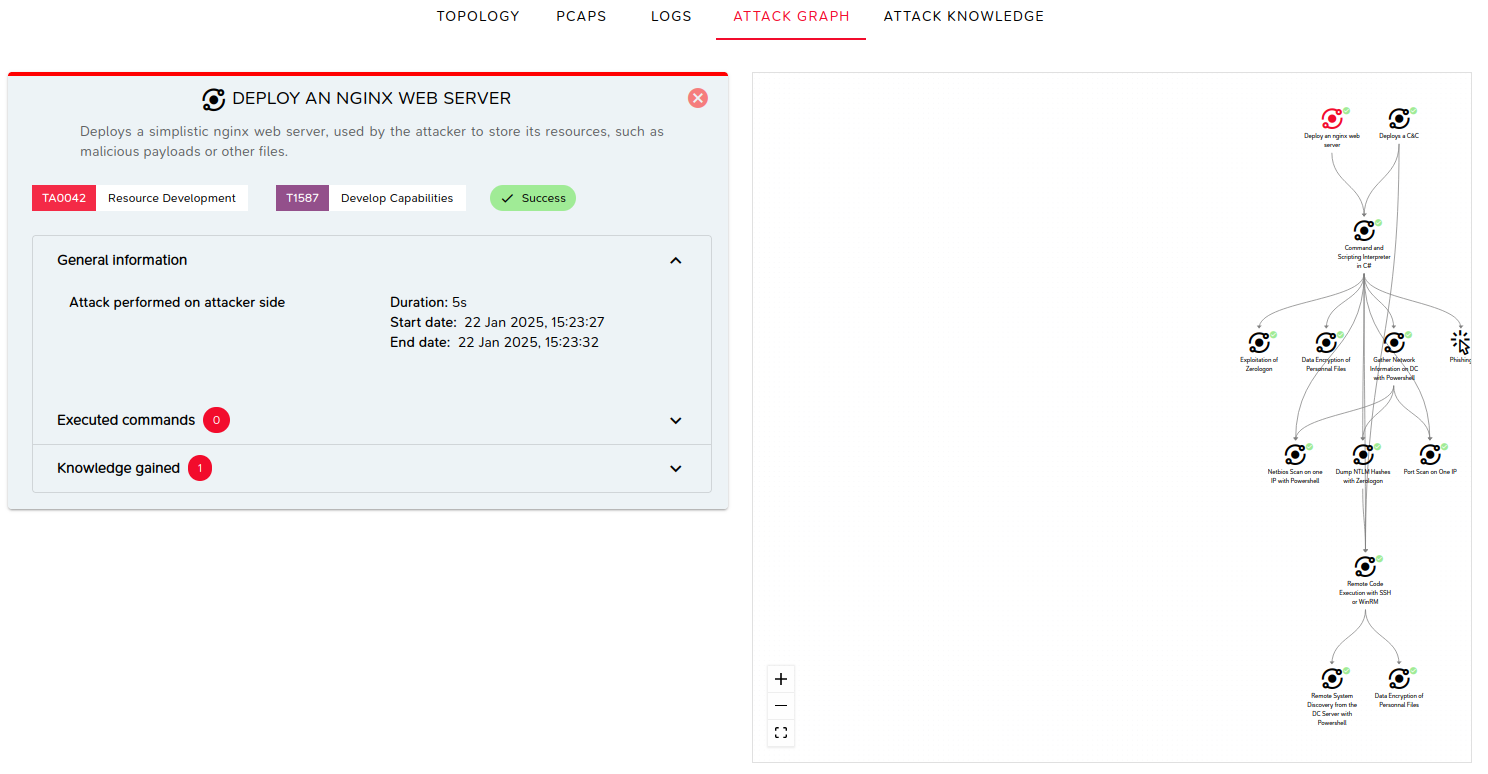This screenshot has height=774, width=1488.
Task: Zoom out of the attack graph
Action: tap(781, 706)
